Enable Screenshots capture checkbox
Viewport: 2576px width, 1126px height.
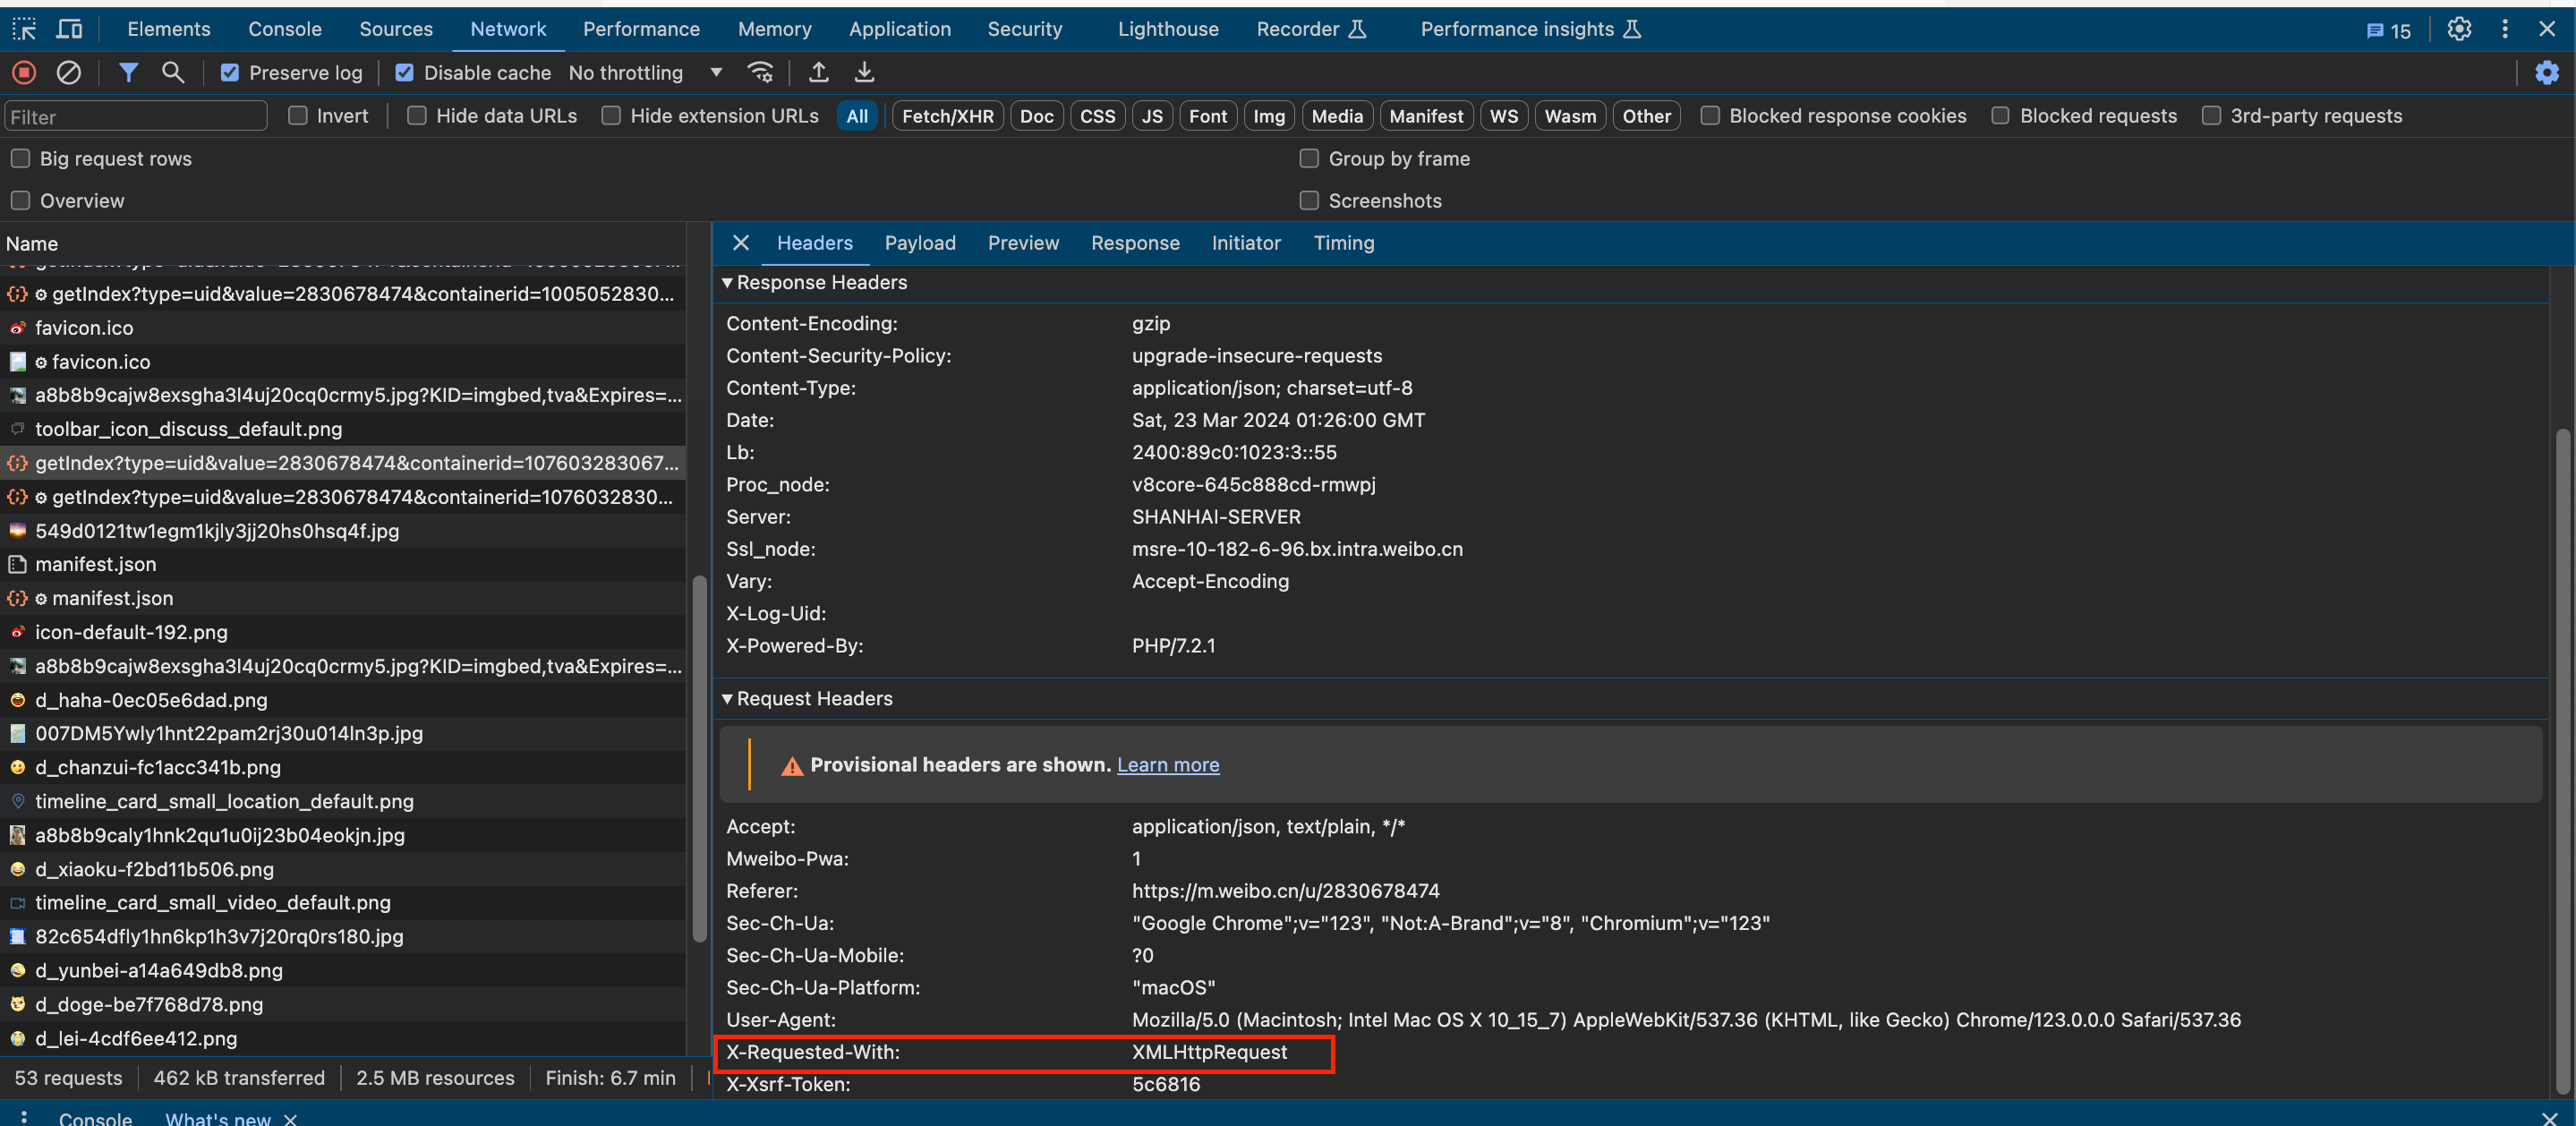pos(1309,200)
